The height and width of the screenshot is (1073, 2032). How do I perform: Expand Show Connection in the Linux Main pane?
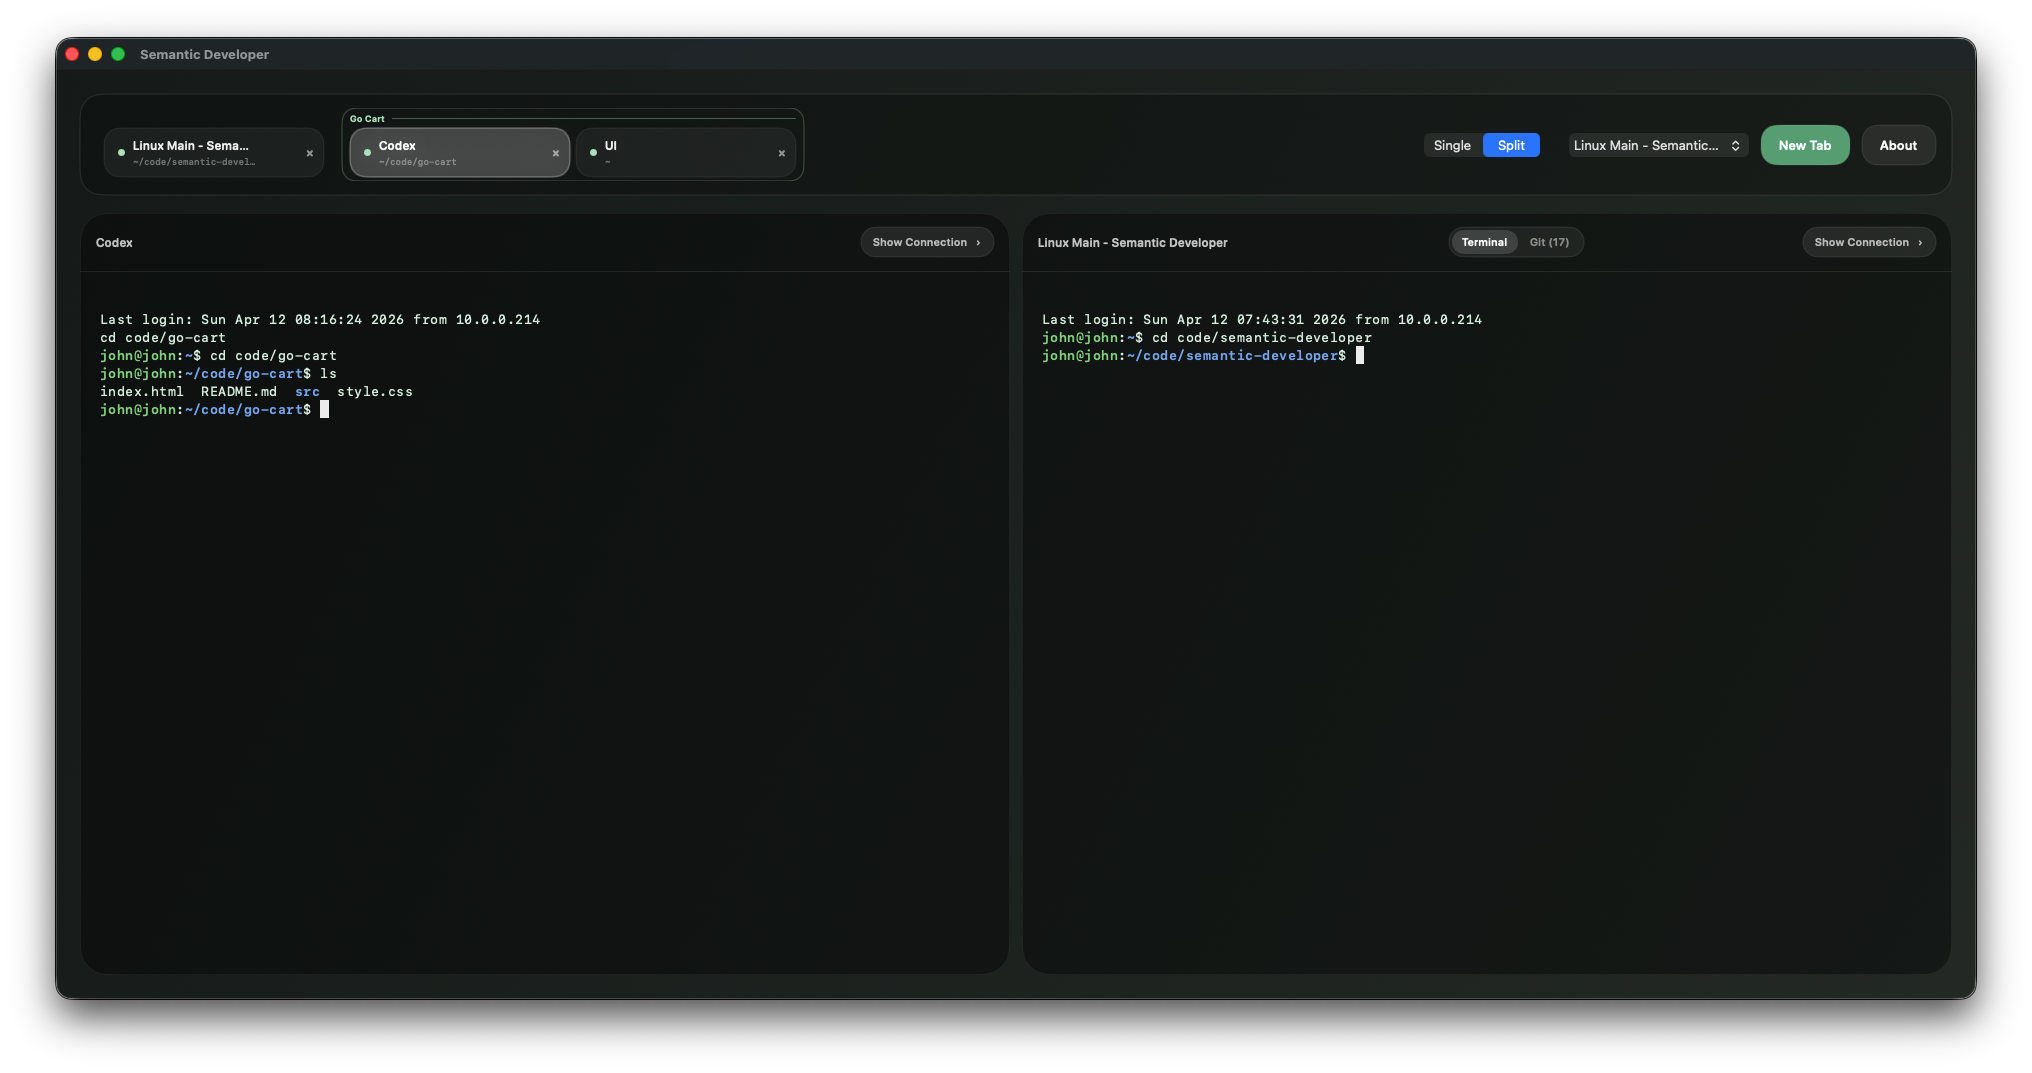coord(1867,241)
